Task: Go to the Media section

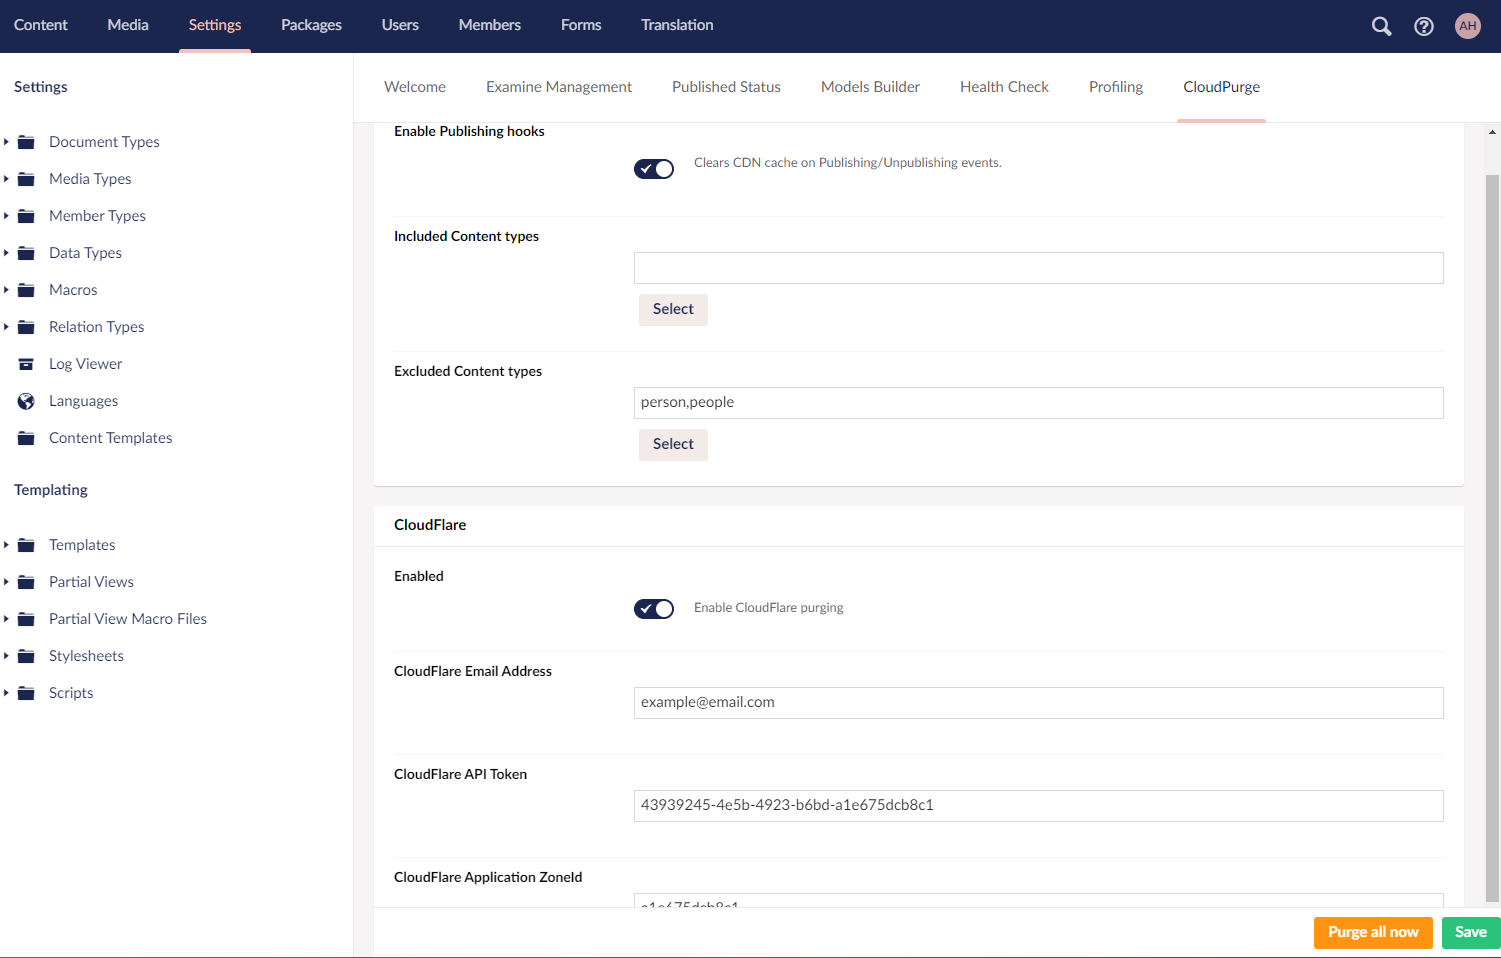Action: coord(128,25)
